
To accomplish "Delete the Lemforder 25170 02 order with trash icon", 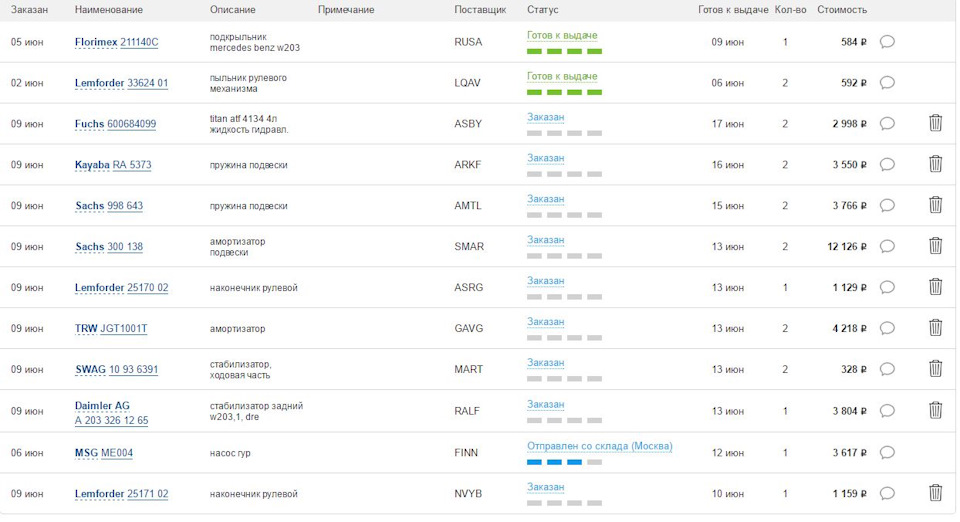I will tap(936, 287).
